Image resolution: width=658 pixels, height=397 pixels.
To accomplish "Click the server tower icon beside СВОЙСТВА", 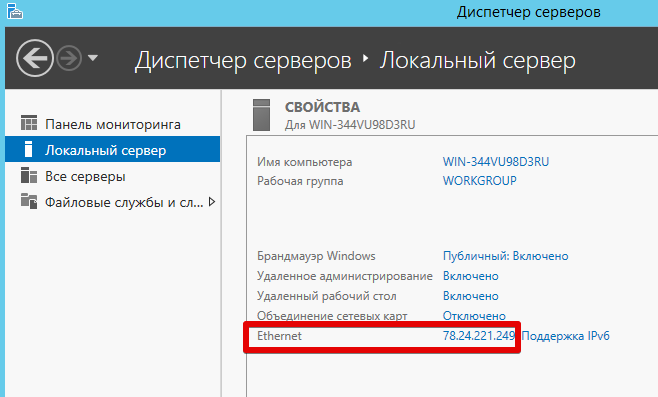I will coord(261,115).
